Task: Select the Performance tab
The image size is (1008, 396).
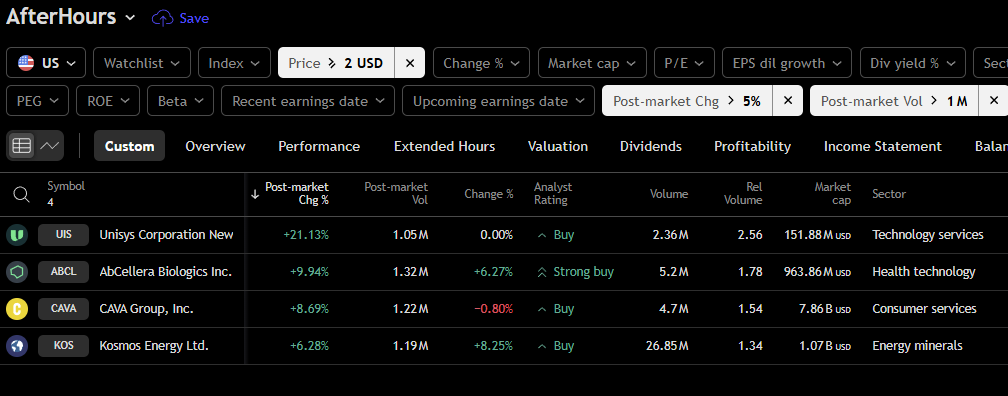Action: pos(319,146)
